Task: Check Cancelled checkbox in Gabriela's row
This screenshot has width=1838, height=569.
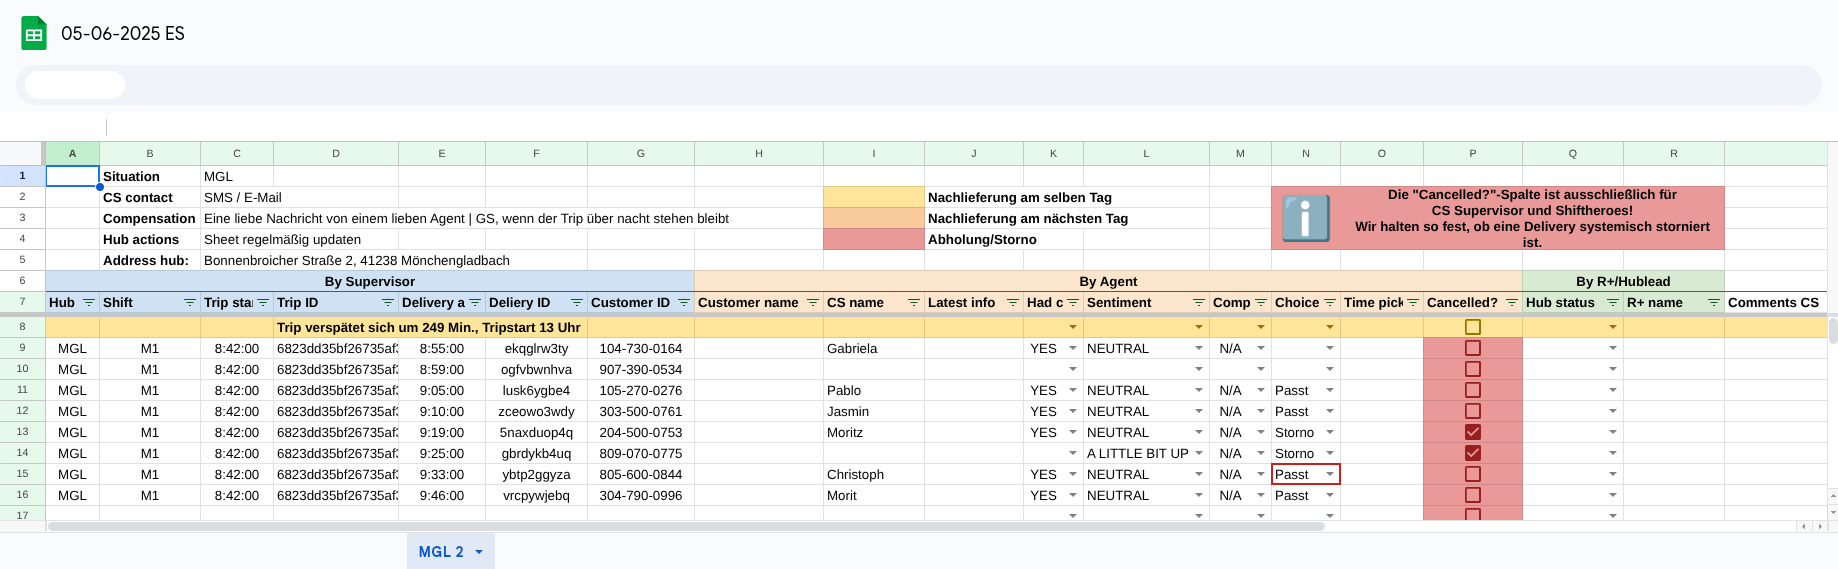Action: click(1472, 348)
